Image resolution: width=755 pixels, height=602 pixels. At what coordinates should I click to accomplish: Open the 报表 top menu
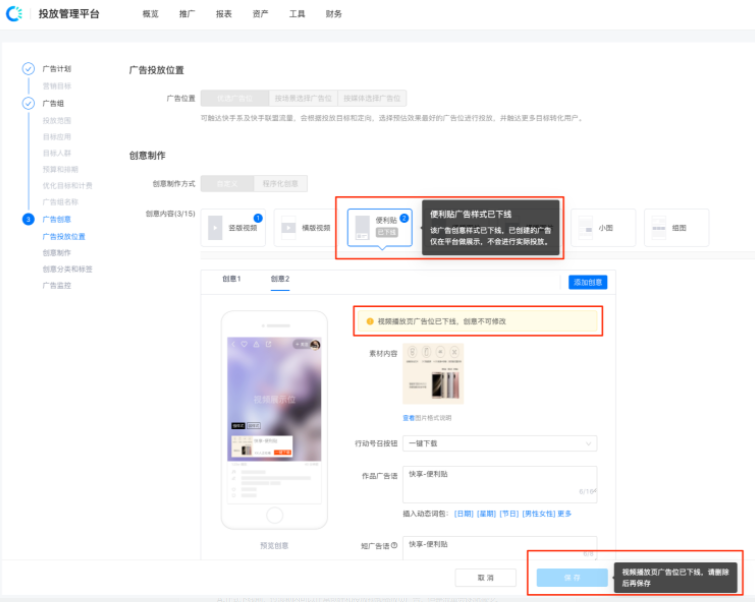coord(223,14)
